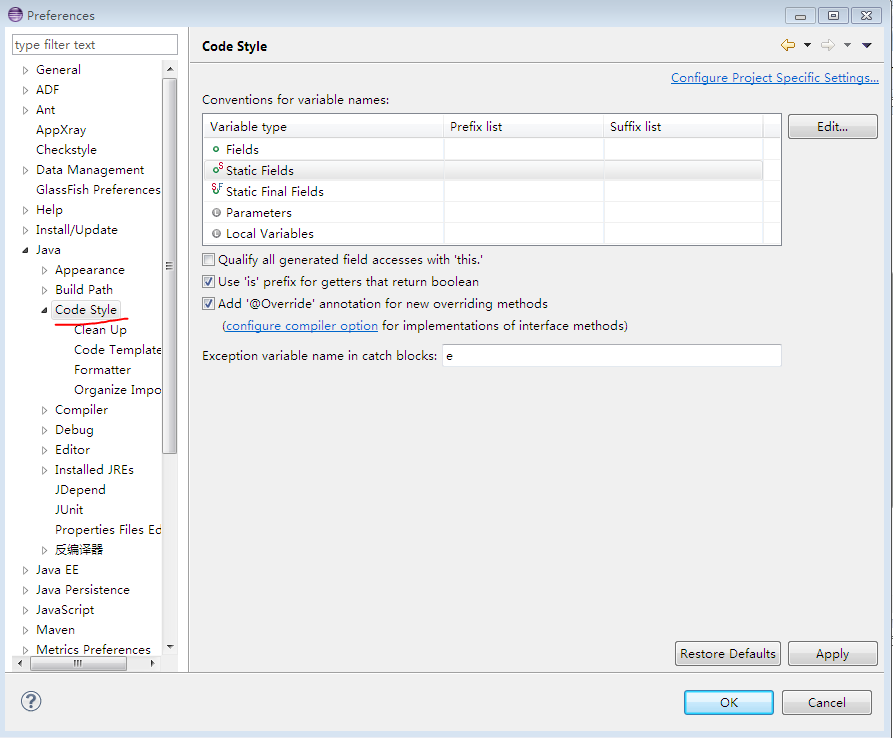Open the Code Templates preferences page
The image size is (893, 738).
117,350
